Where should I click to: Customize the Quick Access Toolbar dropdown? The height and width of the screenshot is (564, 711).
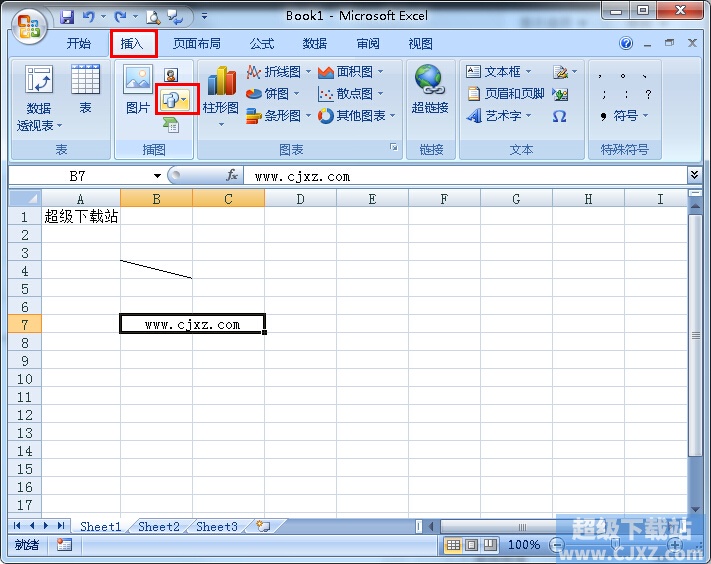pos(205,16)
